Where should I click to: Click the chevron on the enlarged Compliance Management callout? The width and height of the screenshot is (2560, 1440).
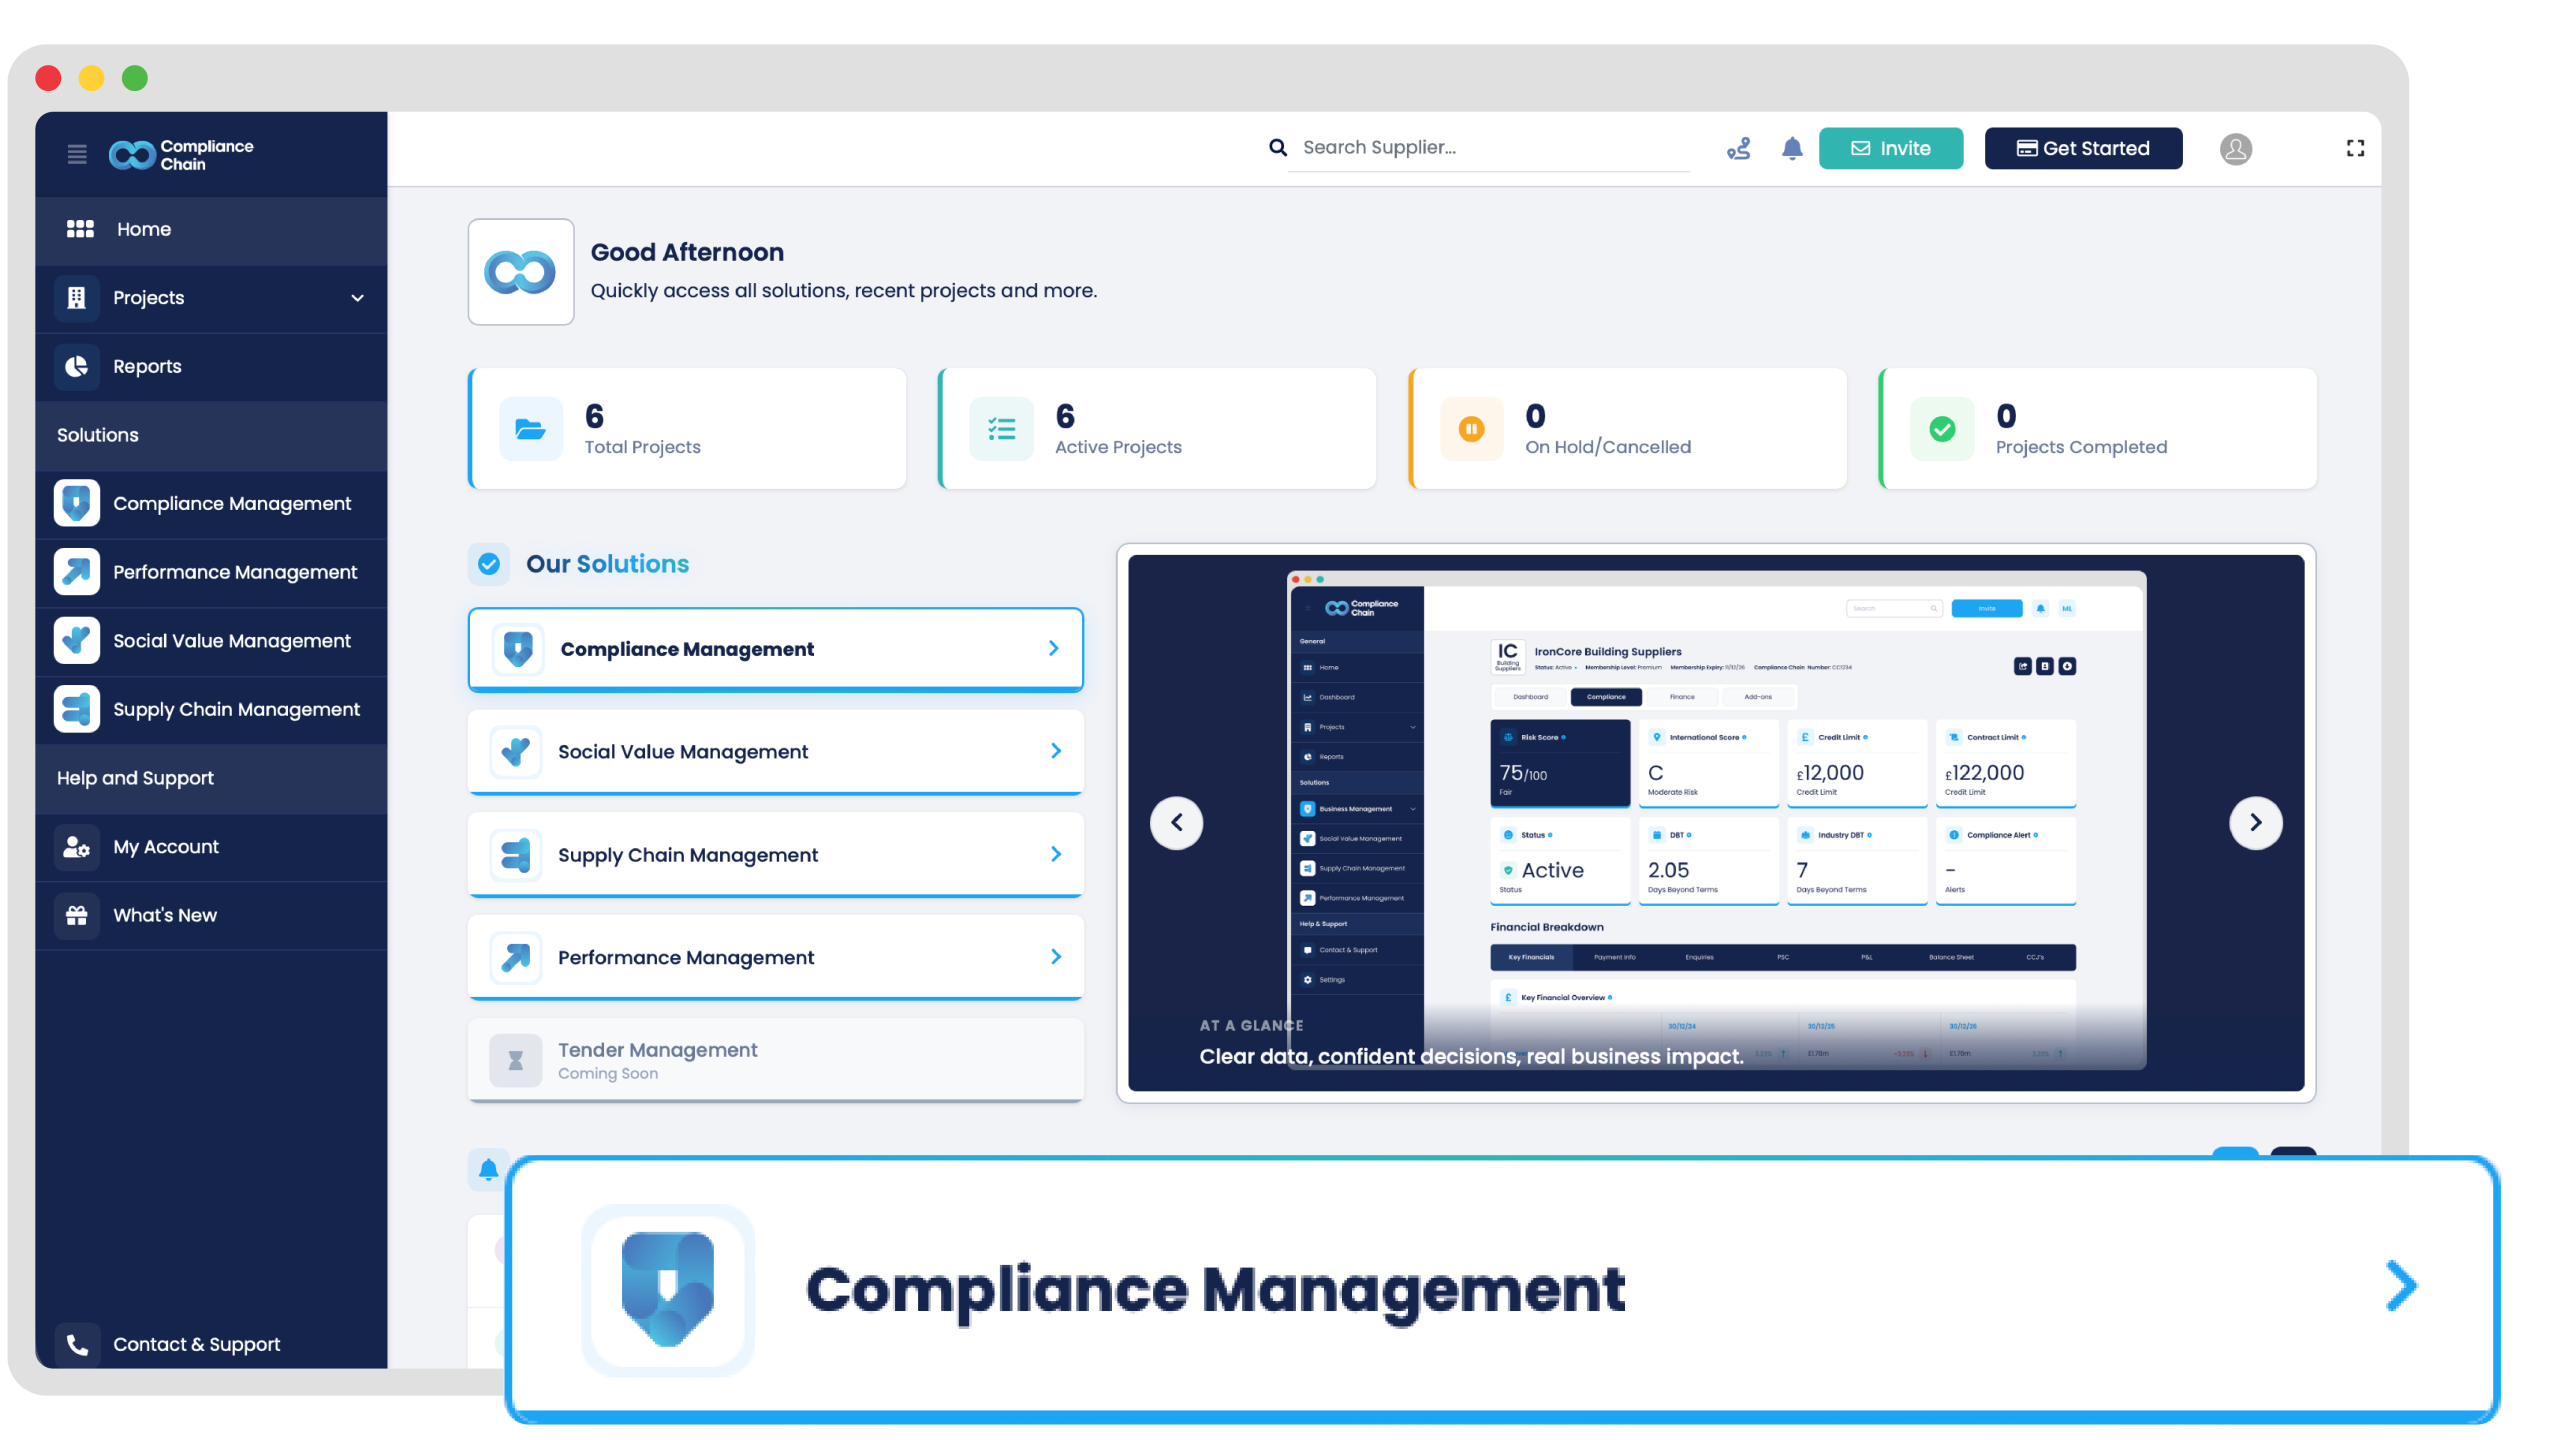pyautogui.click(x=2401, y=1286)
